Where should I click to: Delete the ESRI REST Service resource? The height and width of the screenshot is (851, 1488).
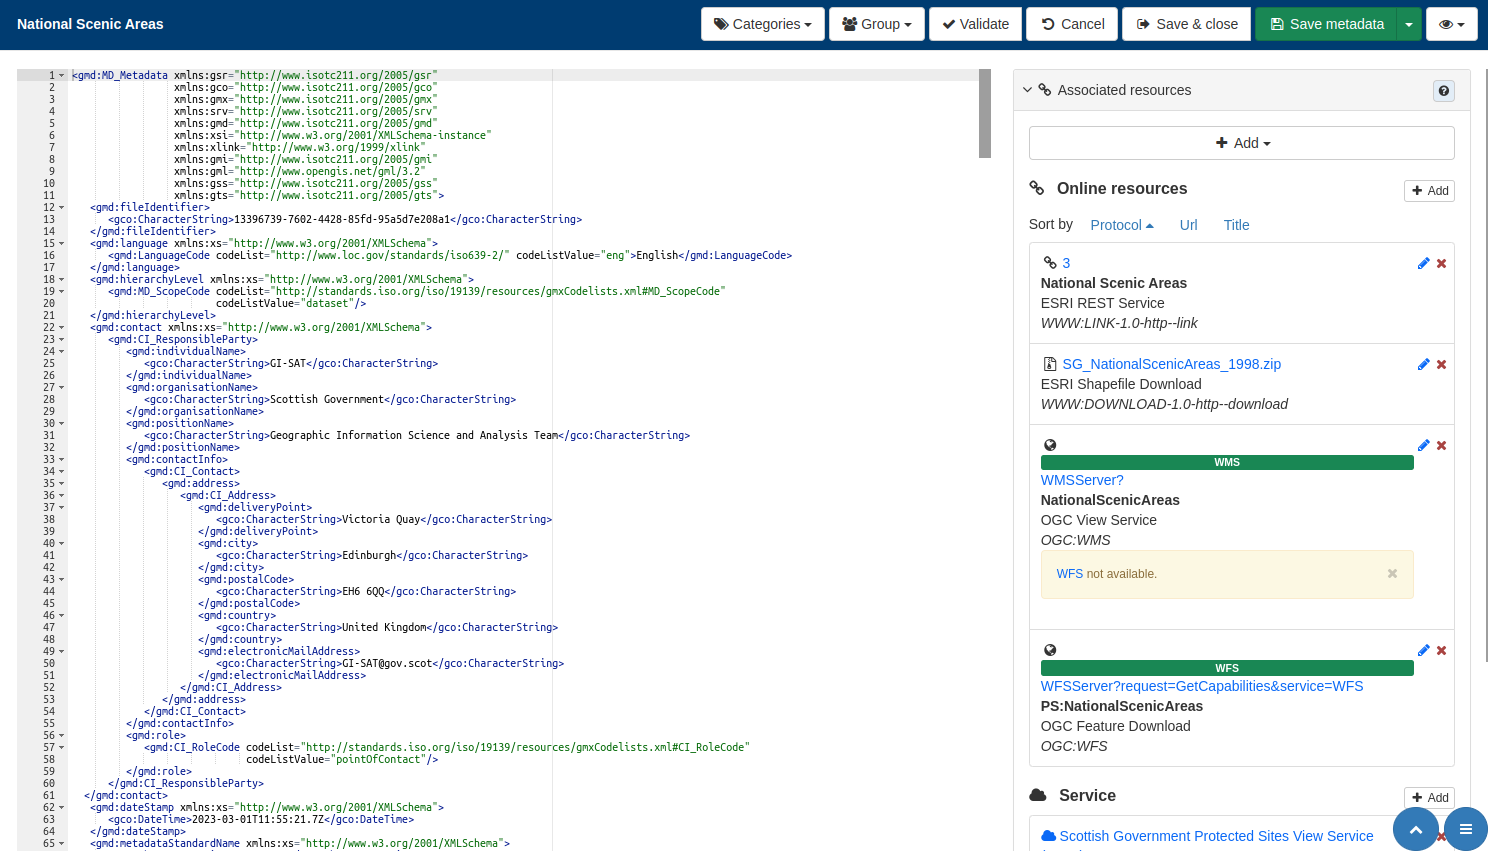(x=1441, y=264)
